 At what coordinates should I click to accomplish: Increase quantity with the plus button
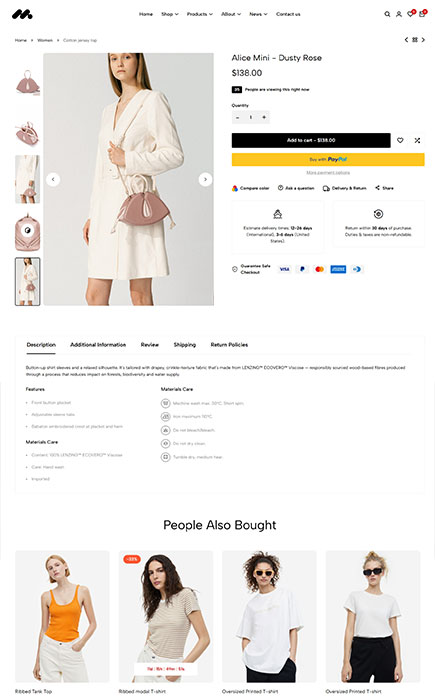coord(264,117)
